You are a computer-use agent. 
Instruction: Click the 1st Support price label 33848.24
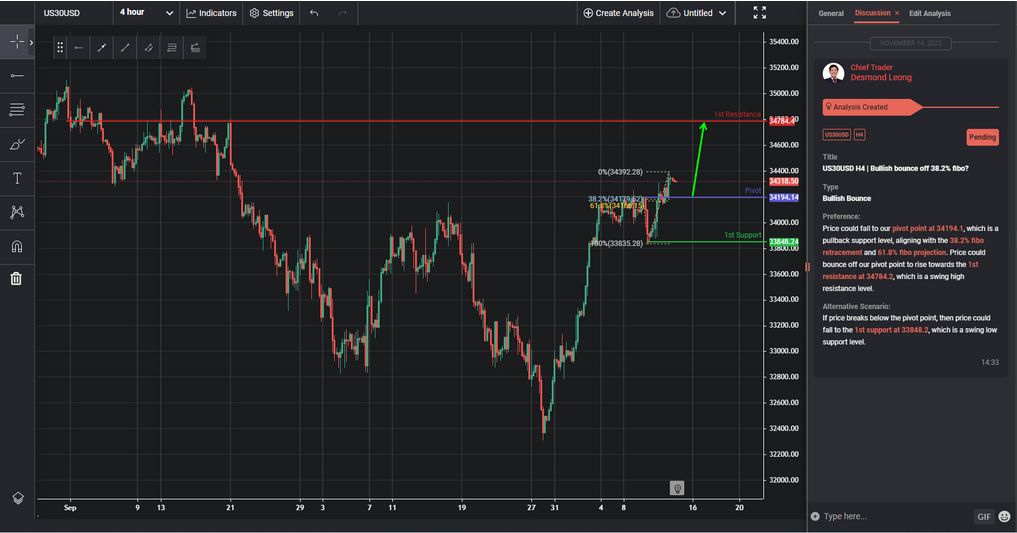tap(784, 242)
